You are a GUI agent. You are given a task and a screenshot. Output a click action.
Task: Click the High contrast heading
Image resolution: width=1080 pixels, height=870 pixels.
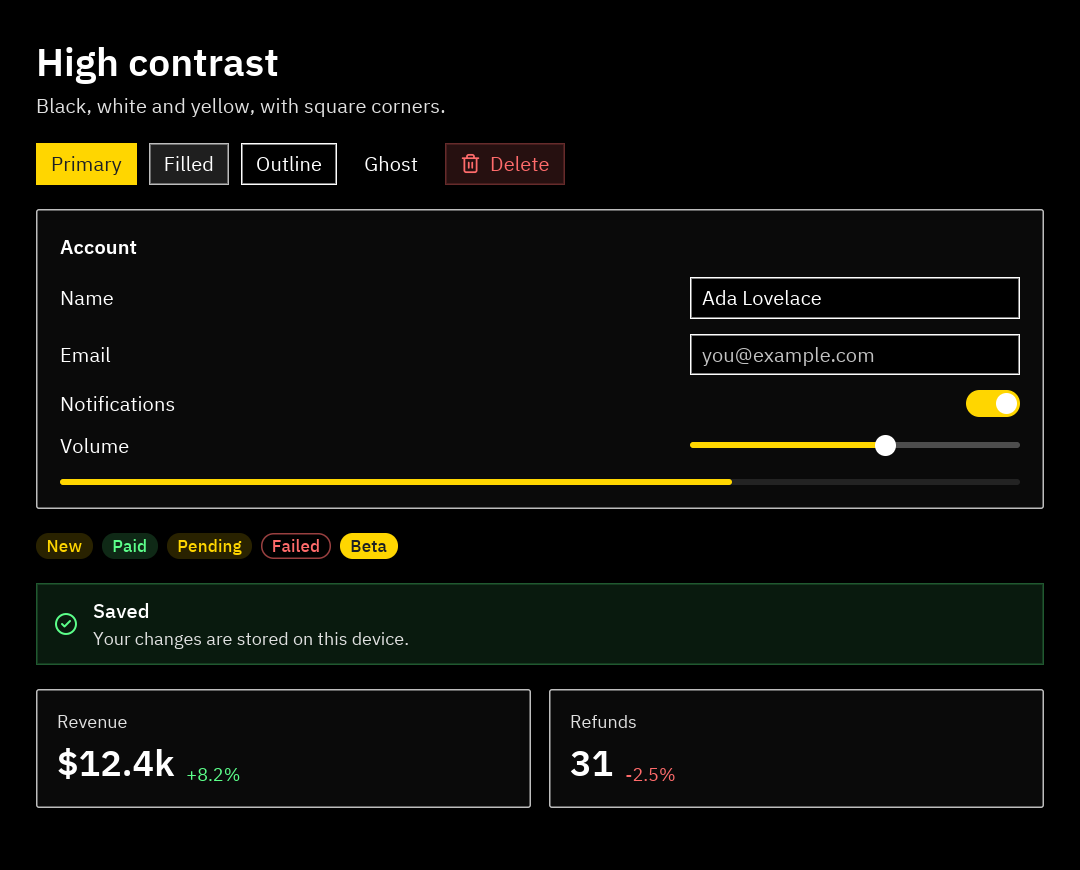tap(157, 63)
